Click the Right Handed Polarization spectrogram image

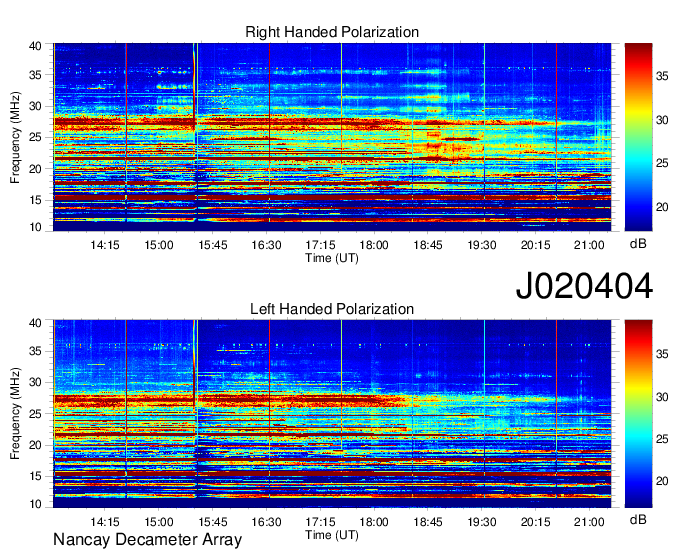[332, 137]
